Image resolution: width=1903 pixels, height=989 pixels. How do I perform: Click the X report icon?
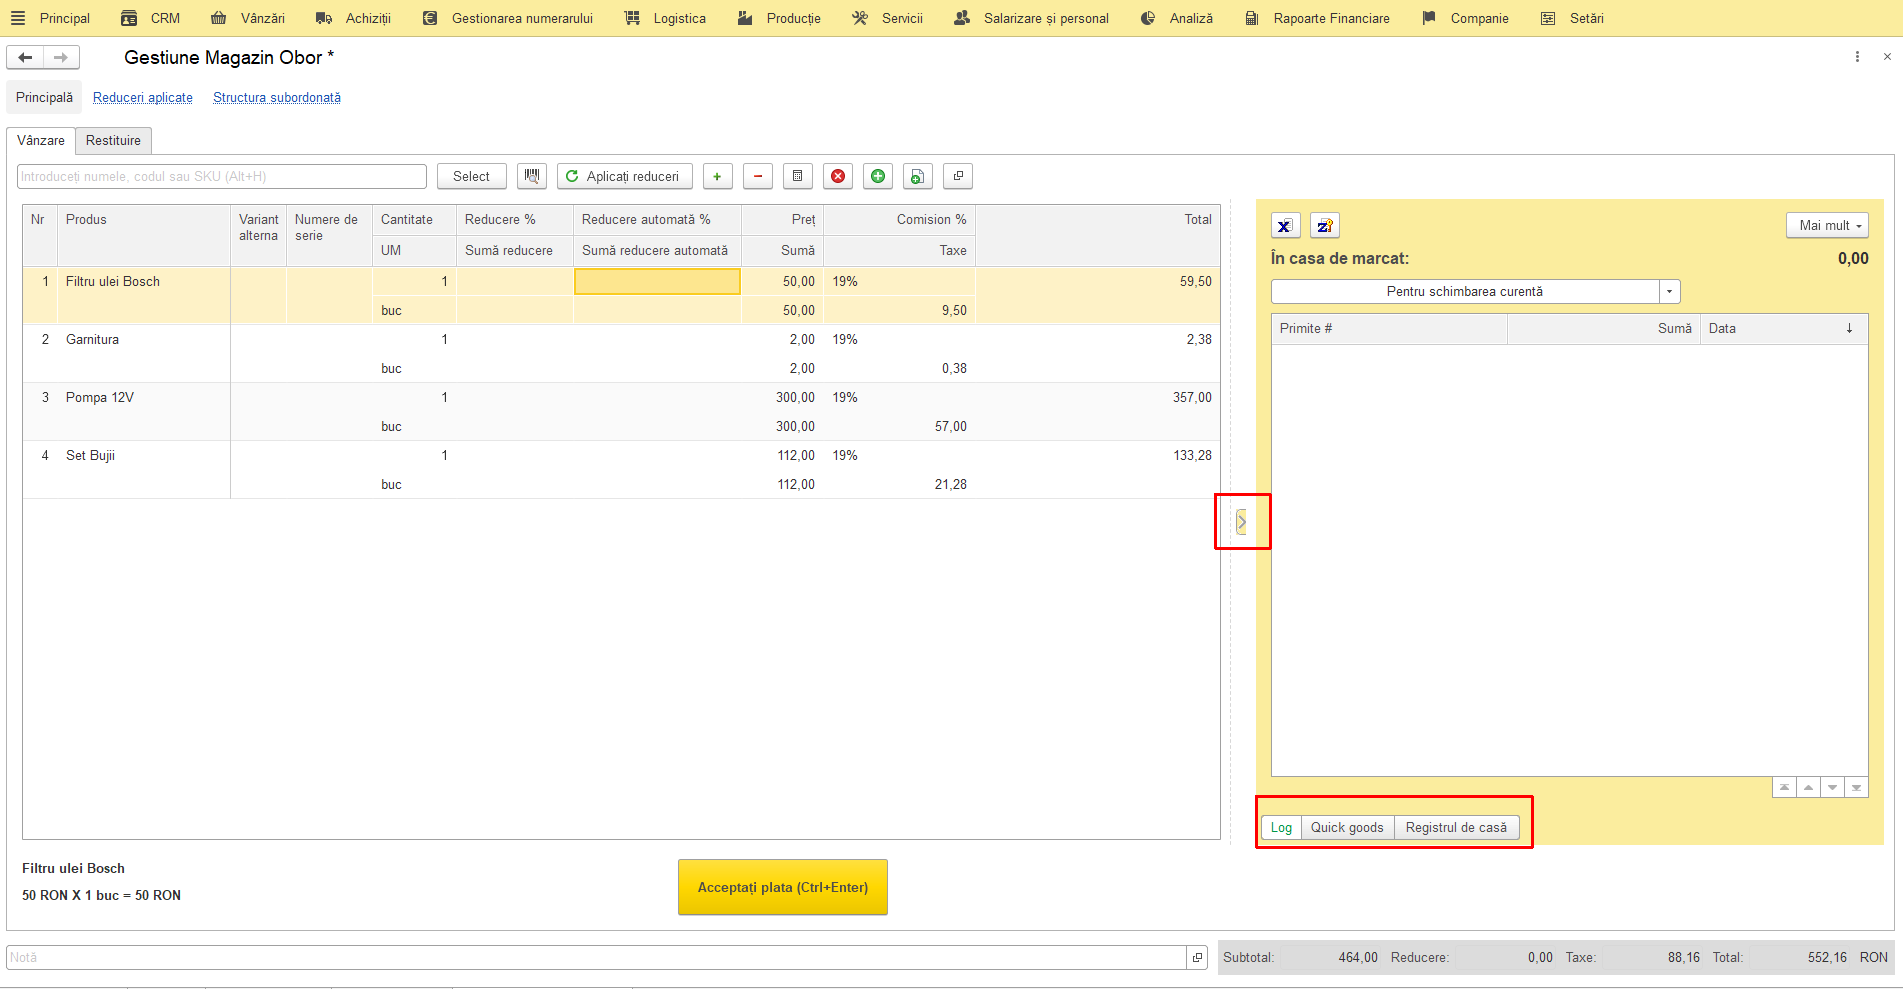point(1285,226)
